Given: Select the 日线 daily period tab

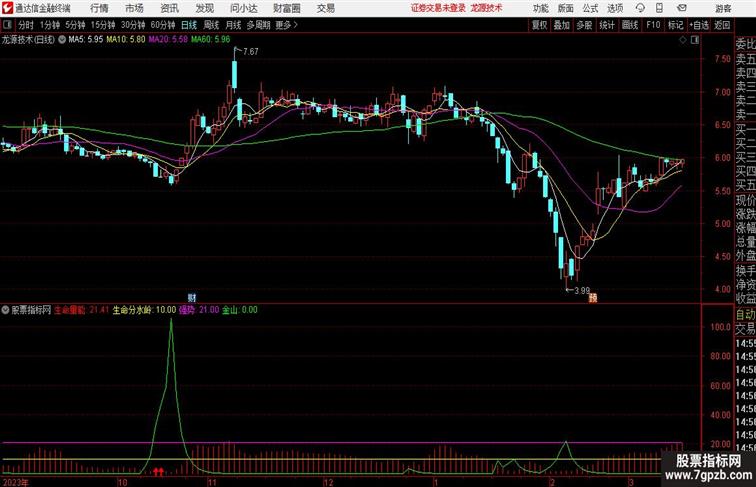Looking at the screenshot, I should (189, 25).
